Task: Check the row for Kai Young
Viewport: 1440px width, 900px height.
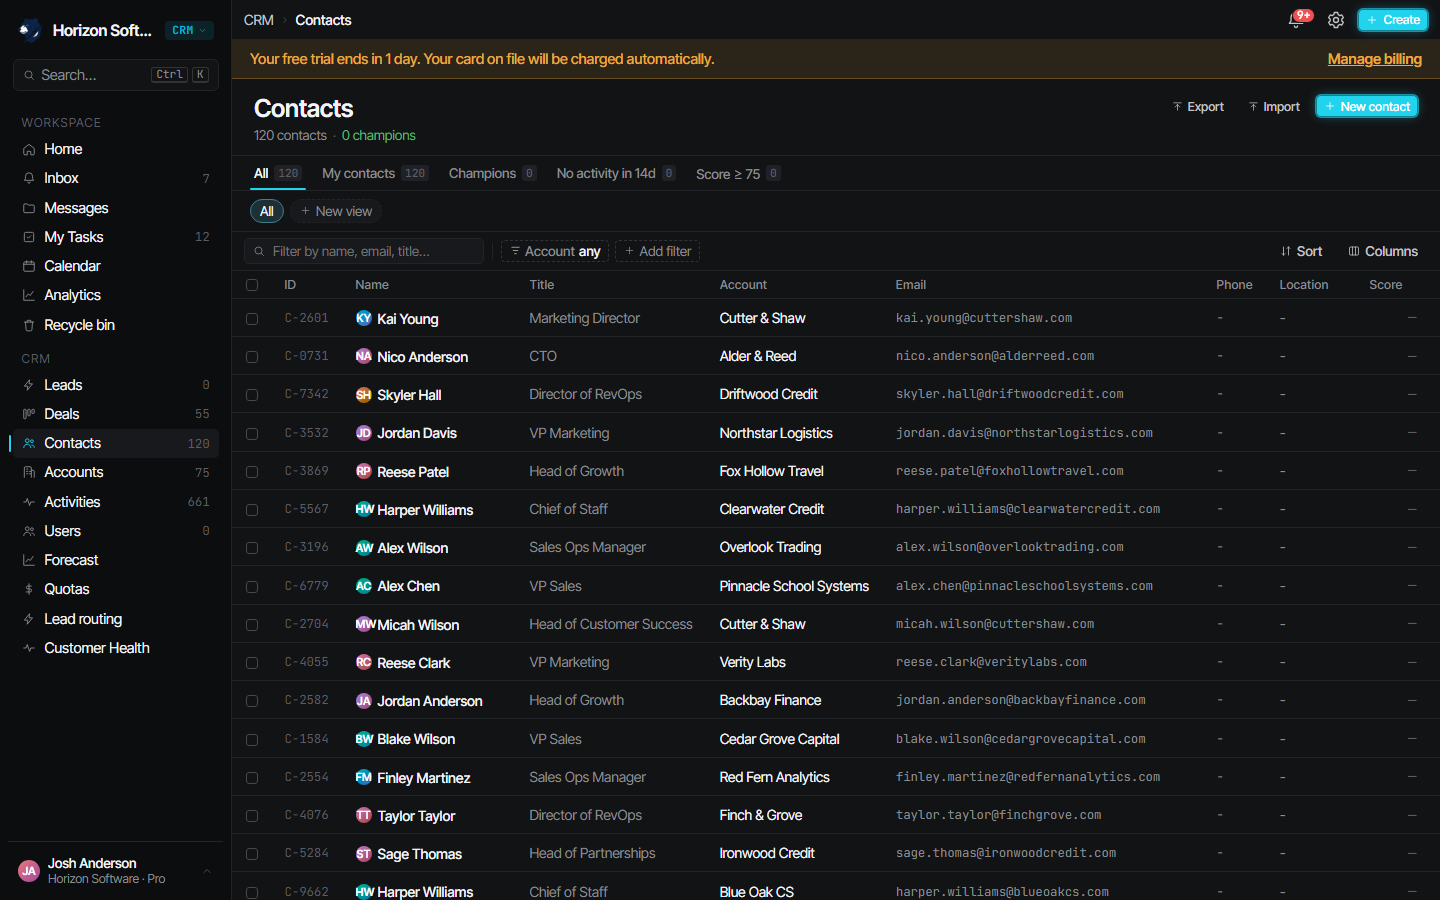Action: (252, 319)
